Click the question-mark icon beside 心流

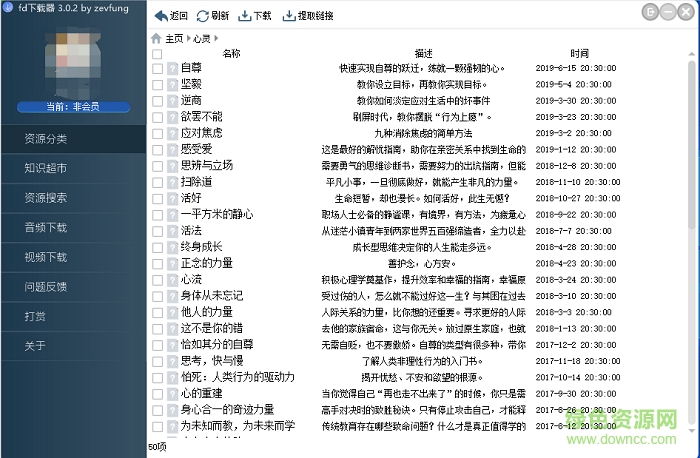(x=172, y=279)
